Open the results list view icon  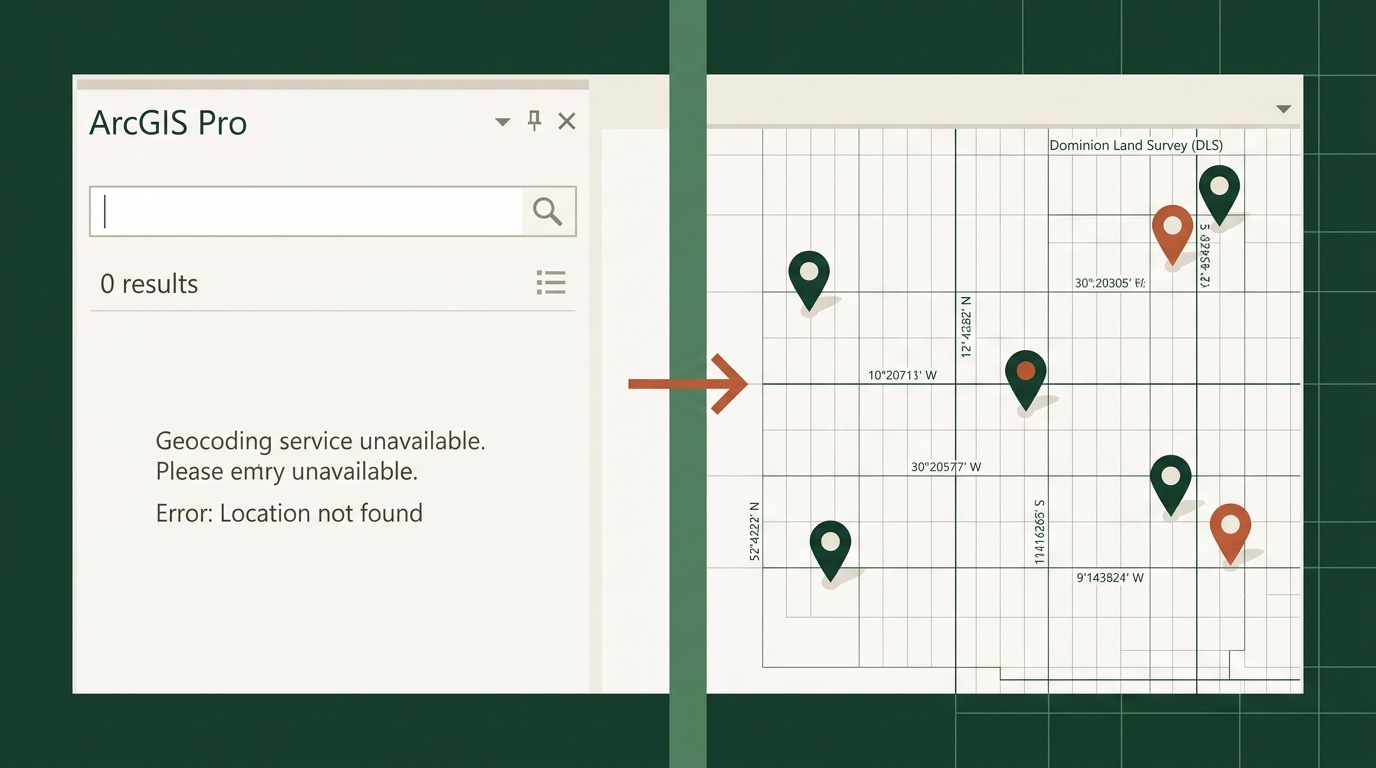coord(551,283)
